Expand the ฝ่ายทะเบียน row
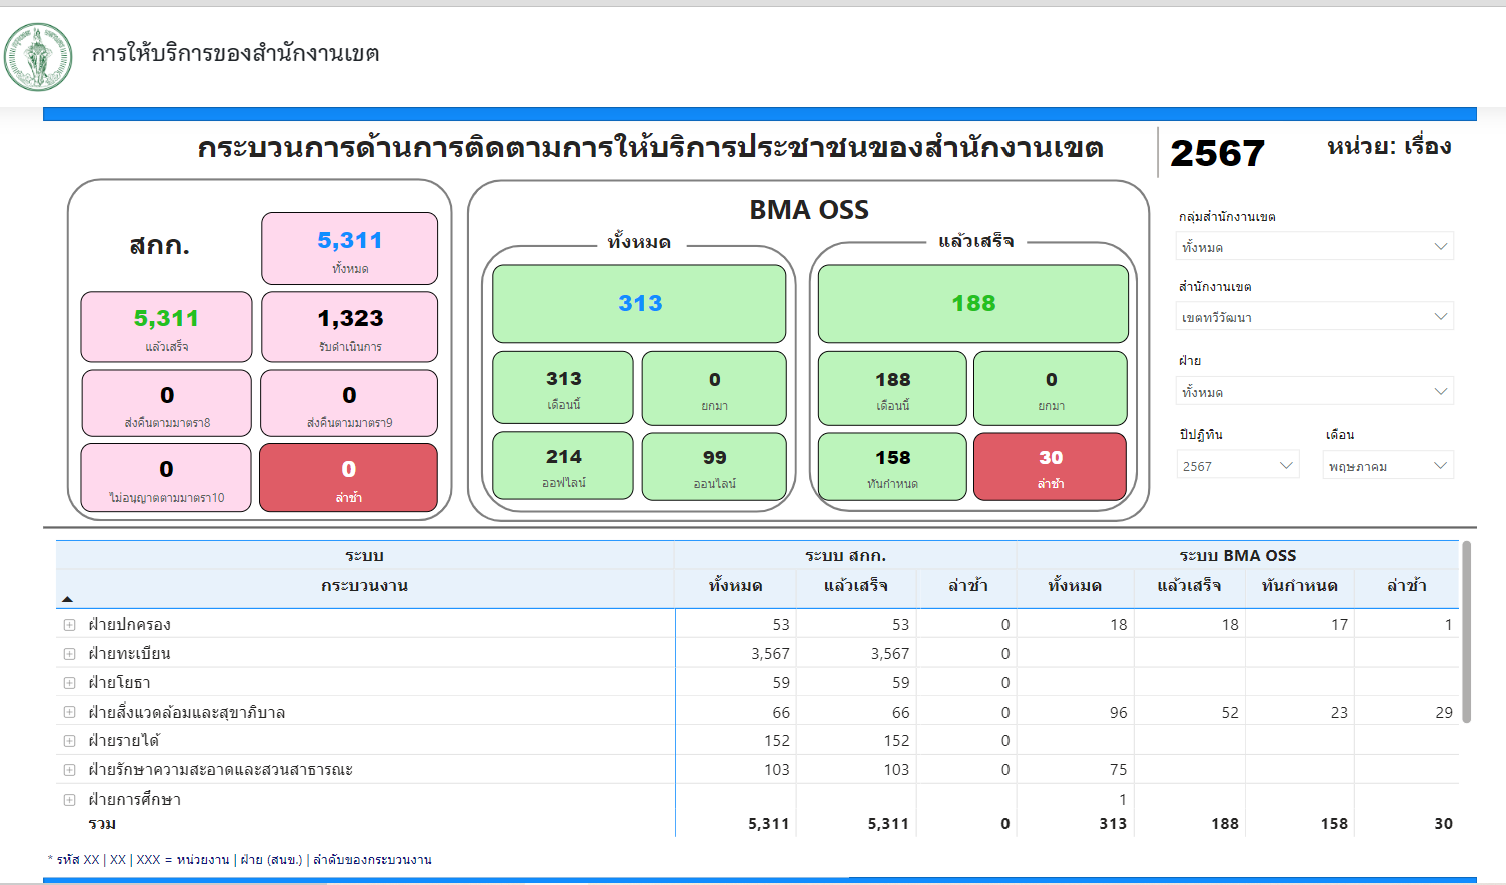This screenshot has width=1506, height=885. pos(70,654)
